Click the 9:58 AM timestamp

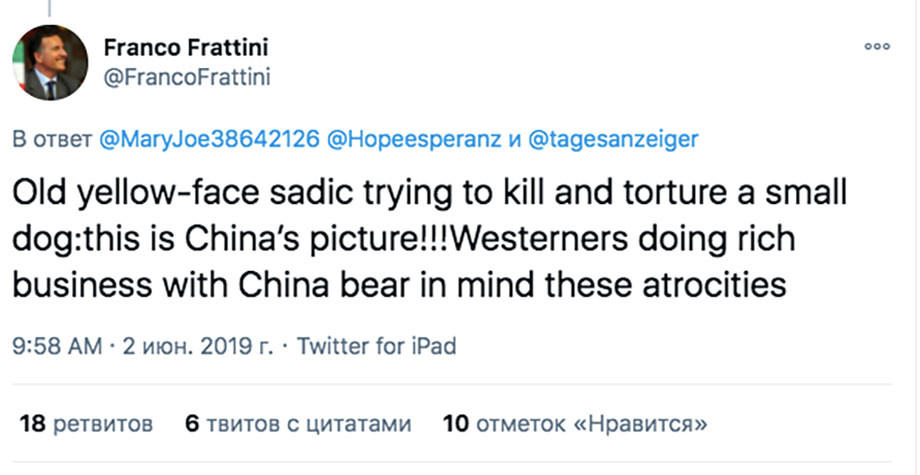[58, 346]
